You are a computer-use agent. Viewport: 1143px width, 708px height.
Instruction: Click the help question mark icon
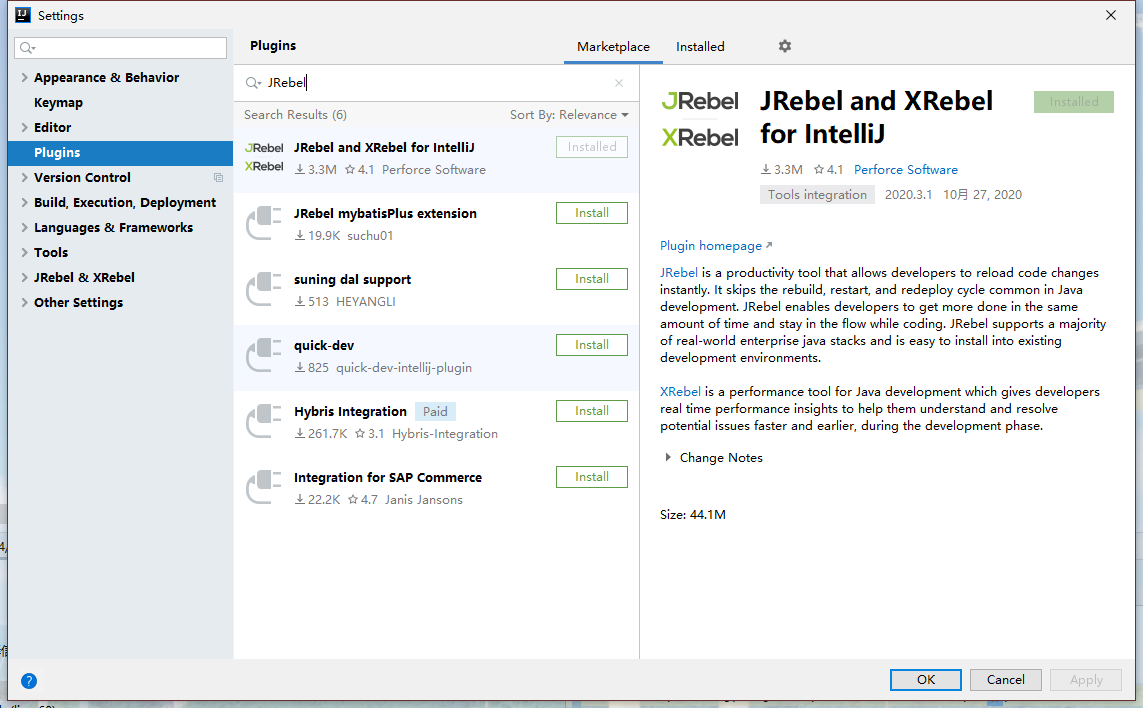(29, 681)
